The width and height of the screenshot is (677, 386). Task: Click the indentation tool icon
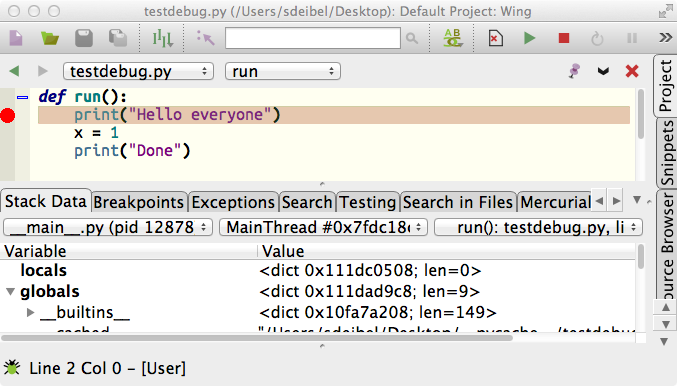[163, 38]
